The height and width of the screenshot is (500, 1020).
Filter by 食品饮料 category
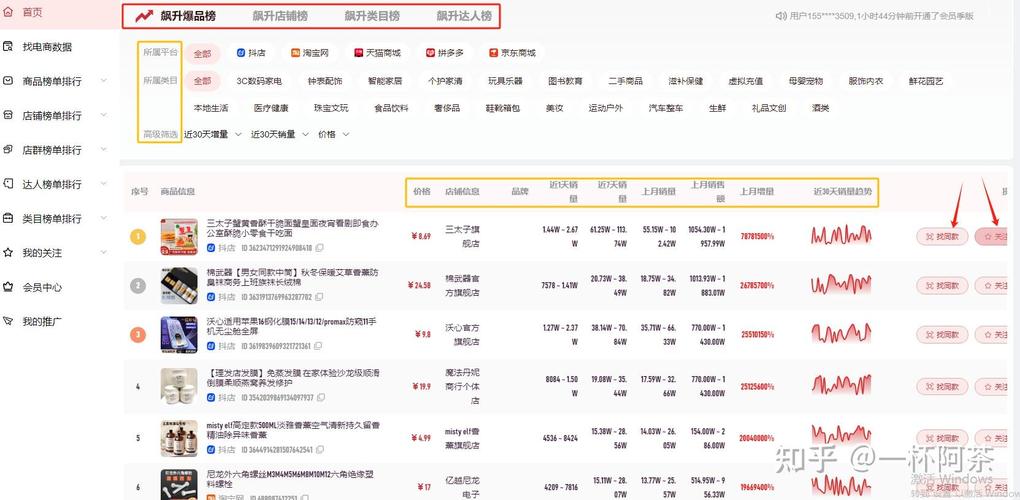391,108
